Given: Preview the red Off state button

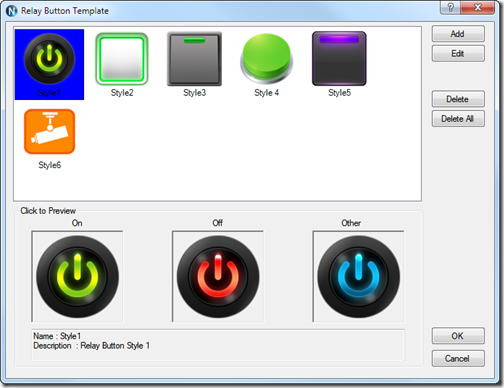Looking at the screenshot, I should (218, 277).
